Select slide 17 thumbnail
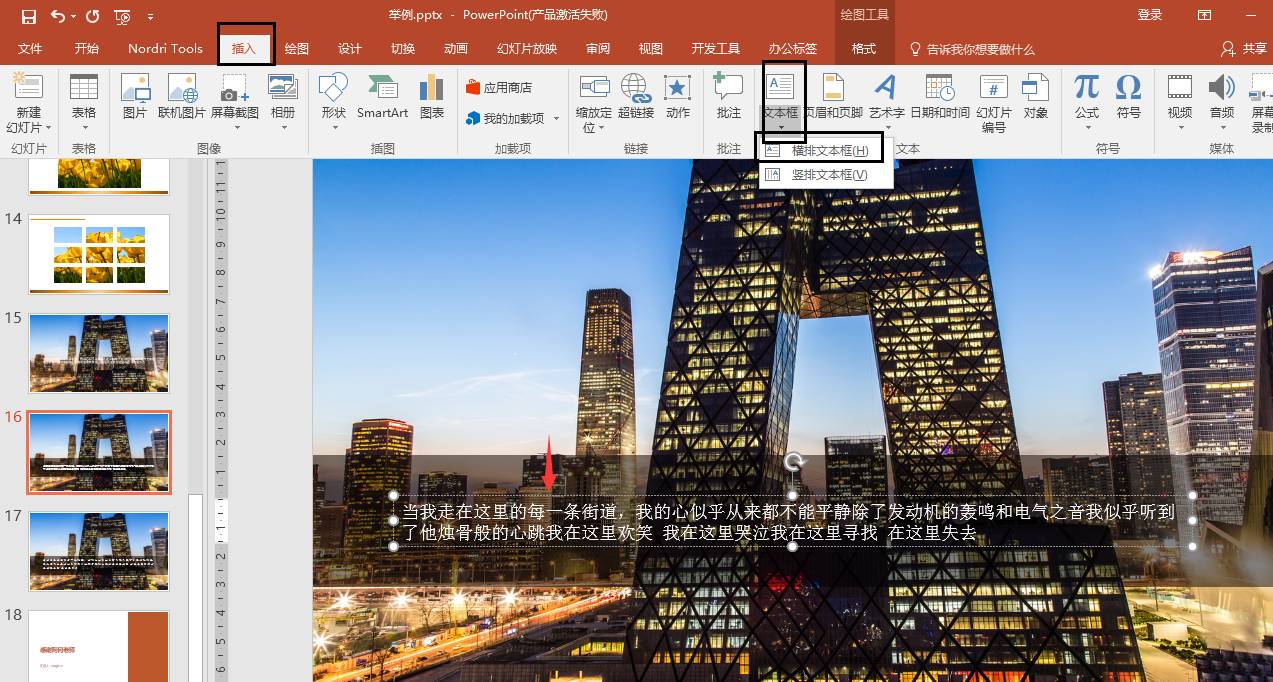 coord(99,551)
